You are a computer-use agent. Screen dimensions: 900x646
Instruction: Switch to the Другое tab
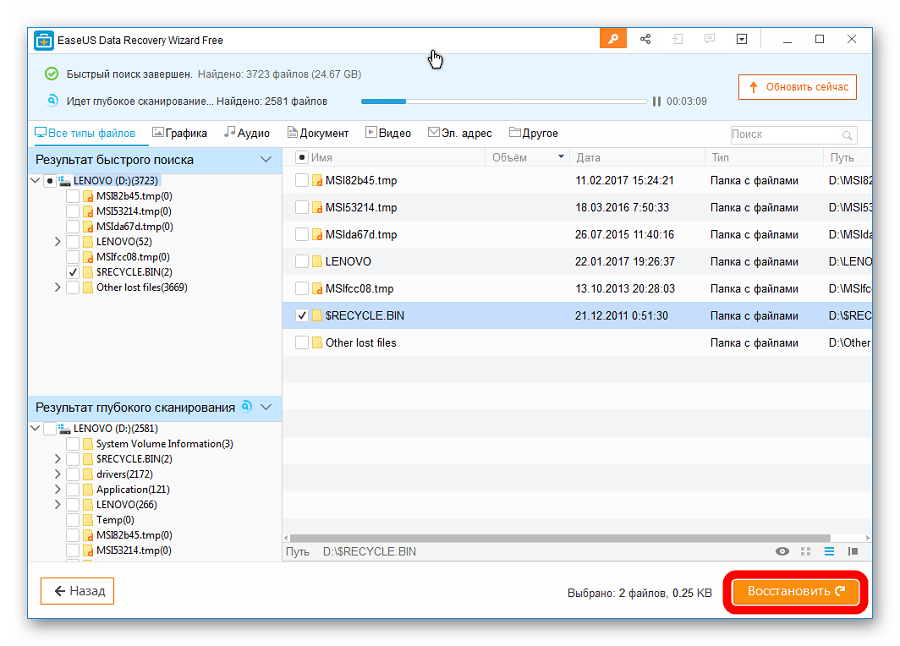[x=533, y=133]
